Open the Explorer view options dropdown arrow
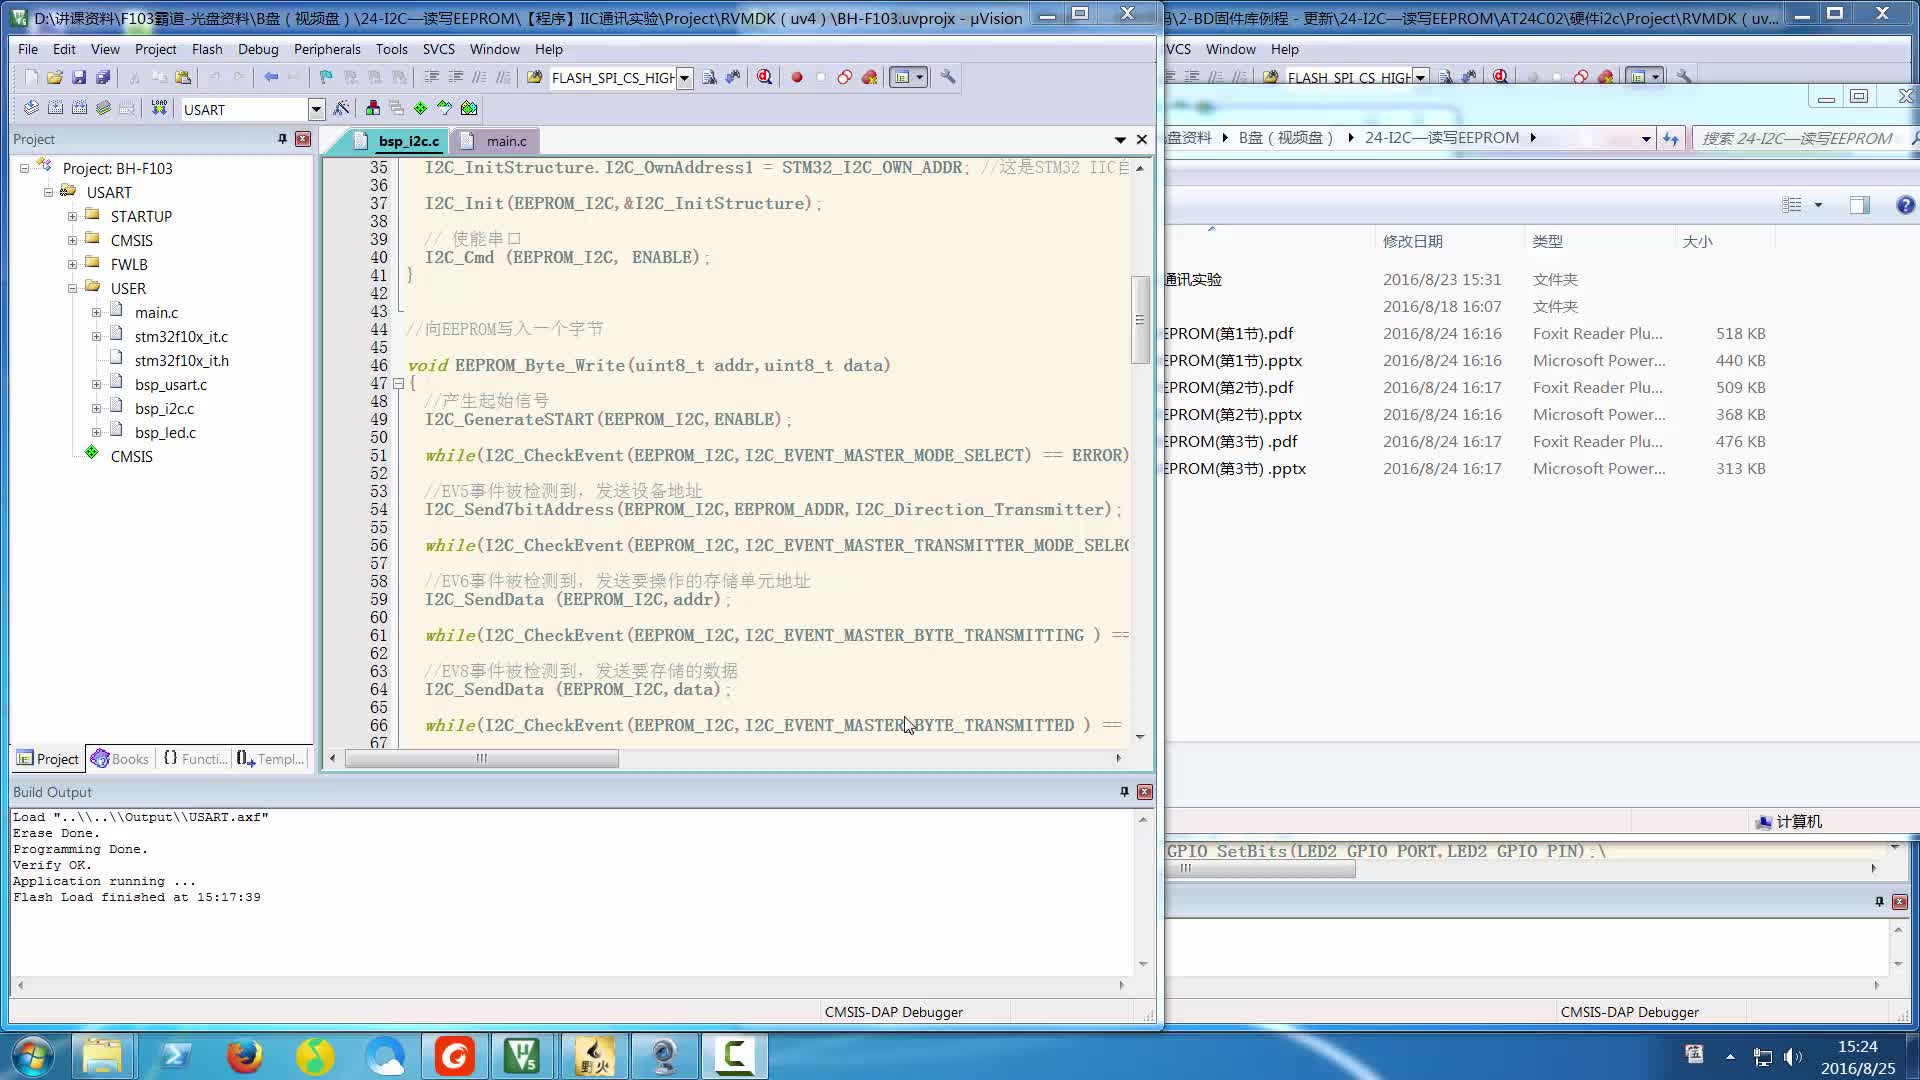This screenshot has width=1920, height=1080. 1818,205
